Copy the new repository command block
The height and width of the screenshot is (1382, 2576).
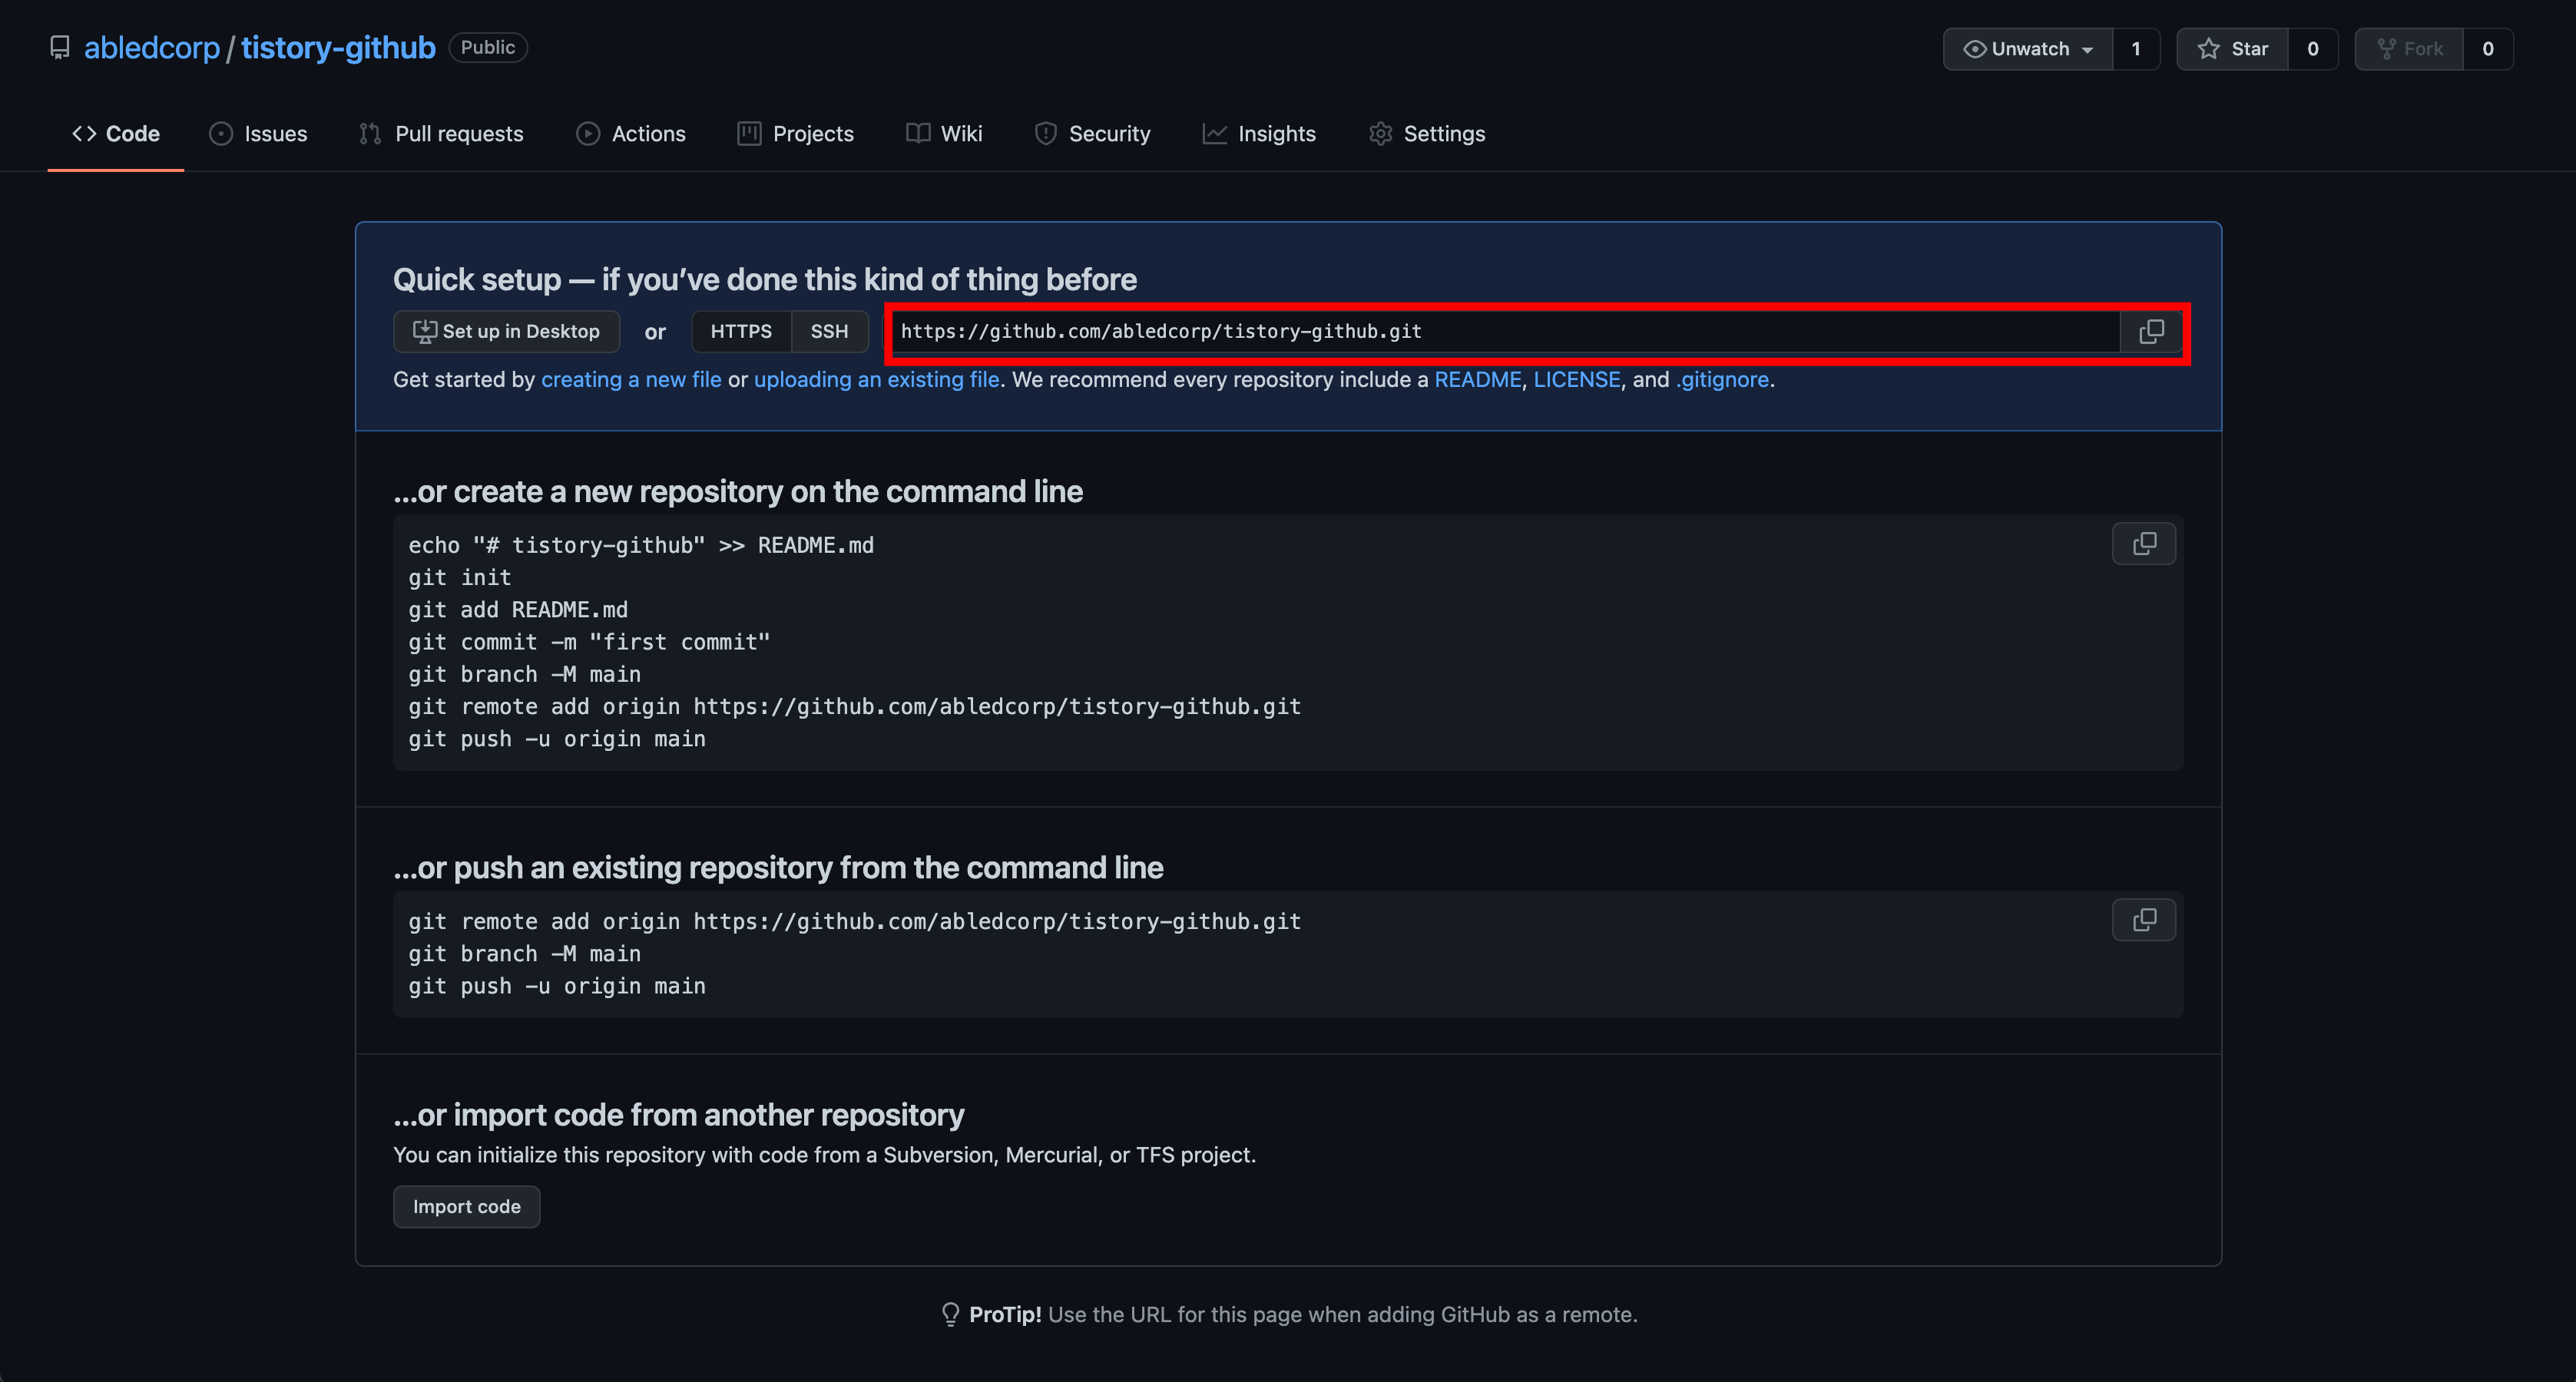point(2143,544)
